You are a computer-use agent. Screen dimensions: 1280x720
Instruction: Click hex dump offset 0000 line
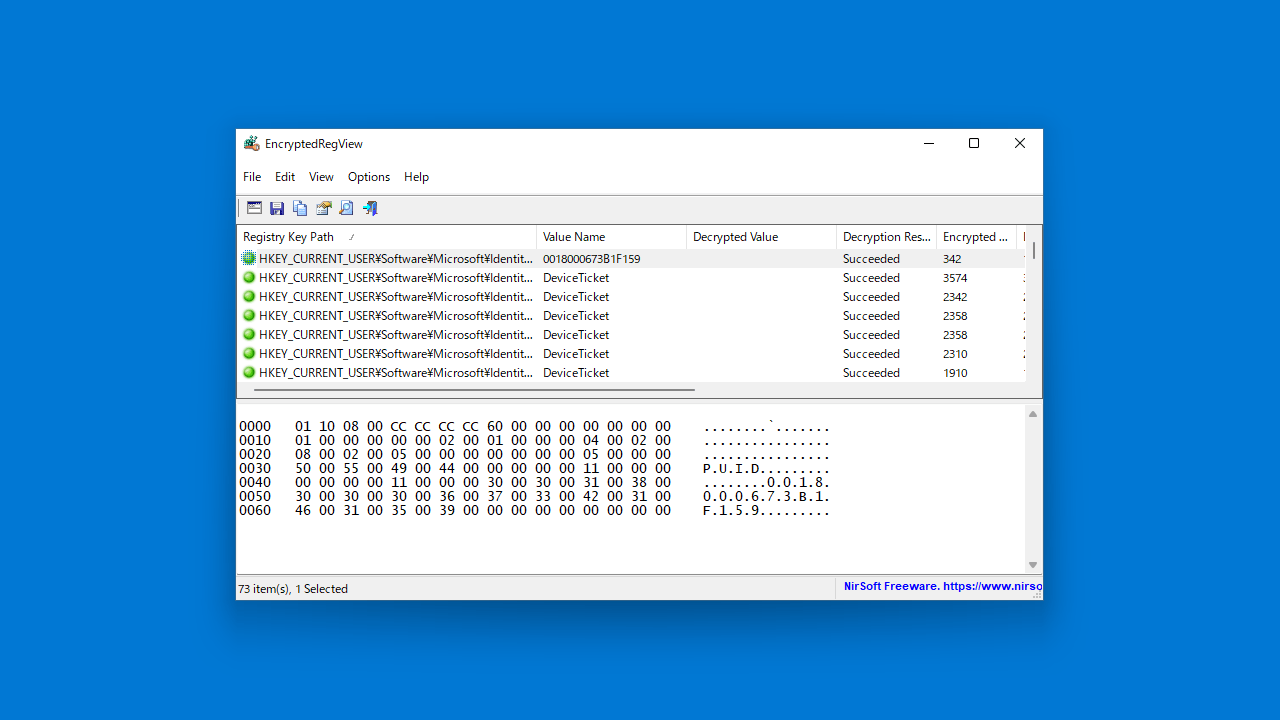pos(535,426)
